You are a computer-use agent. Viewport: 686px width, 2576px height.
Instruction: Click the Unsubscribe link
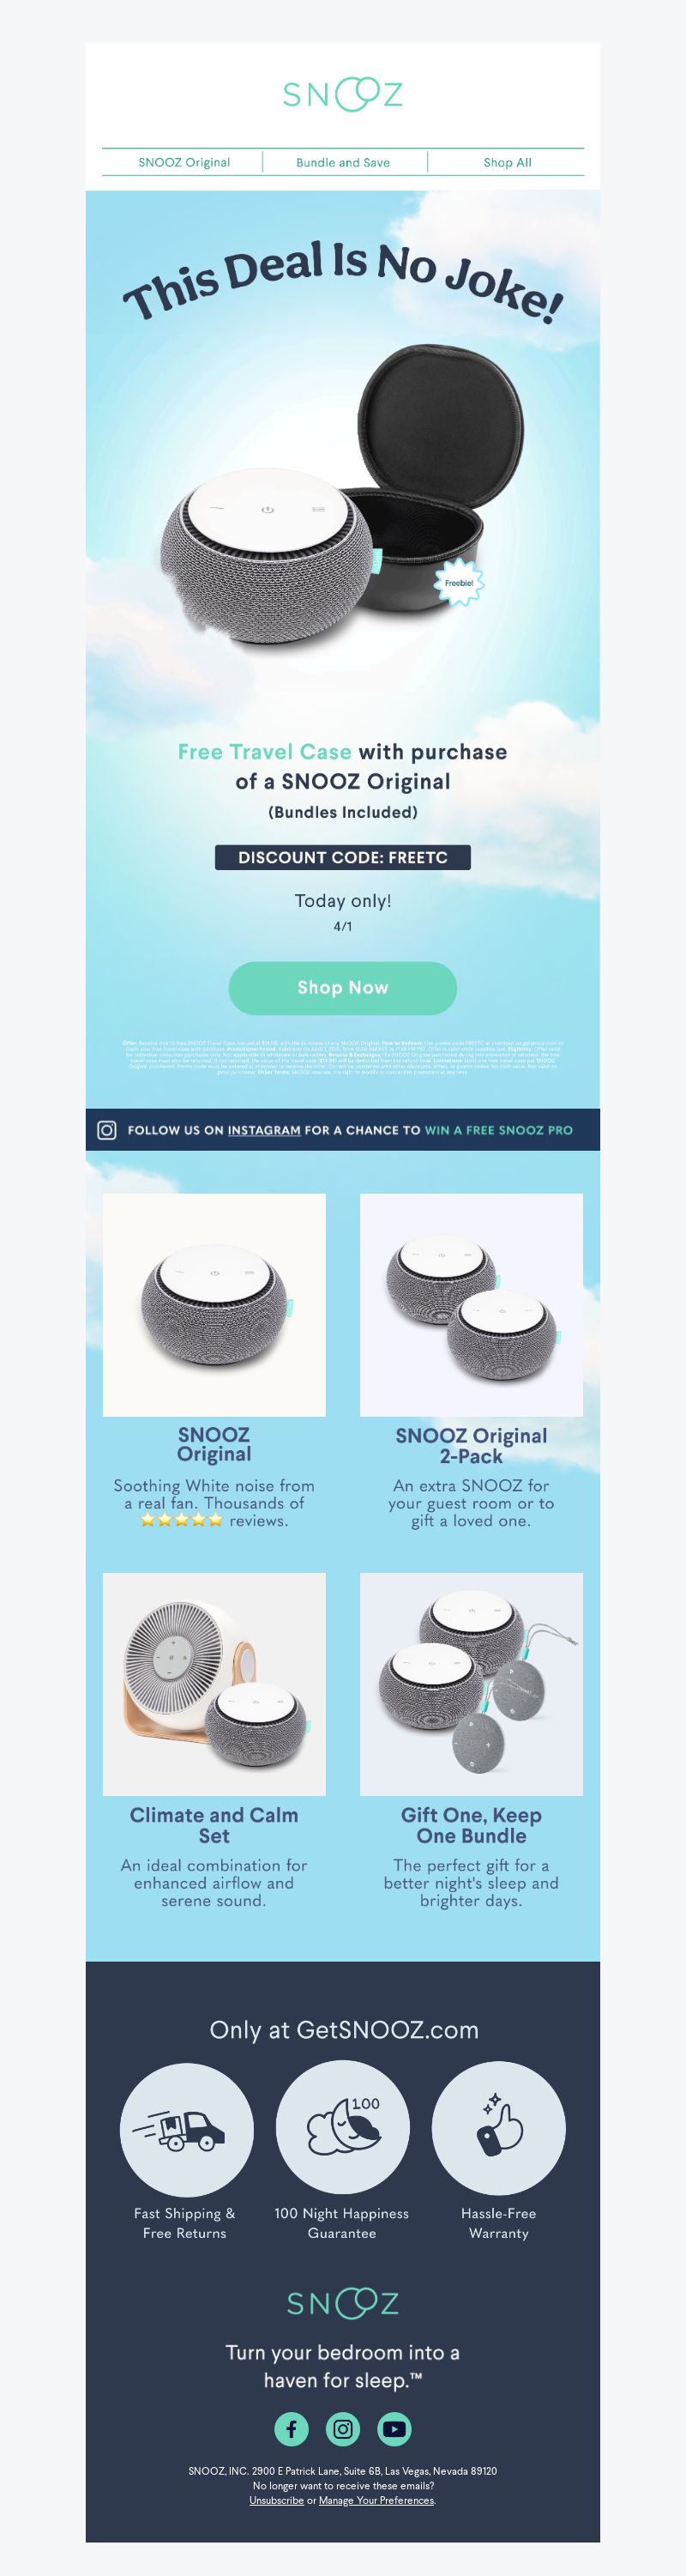[x=276, y=2500]
